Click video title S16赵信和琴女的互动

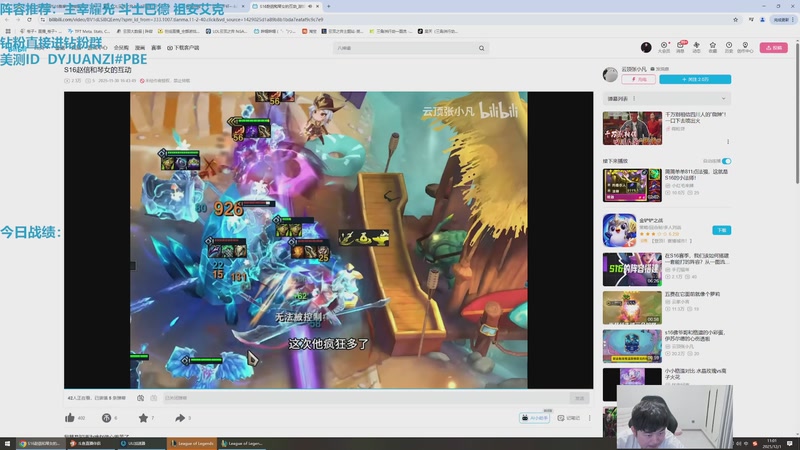pyautogui.click(x=98, y=70)
